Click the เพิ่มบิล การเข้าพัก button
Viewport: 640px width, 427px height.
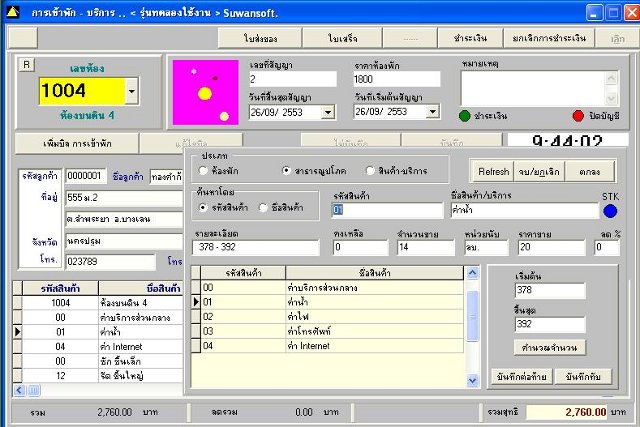click(77, 144)
